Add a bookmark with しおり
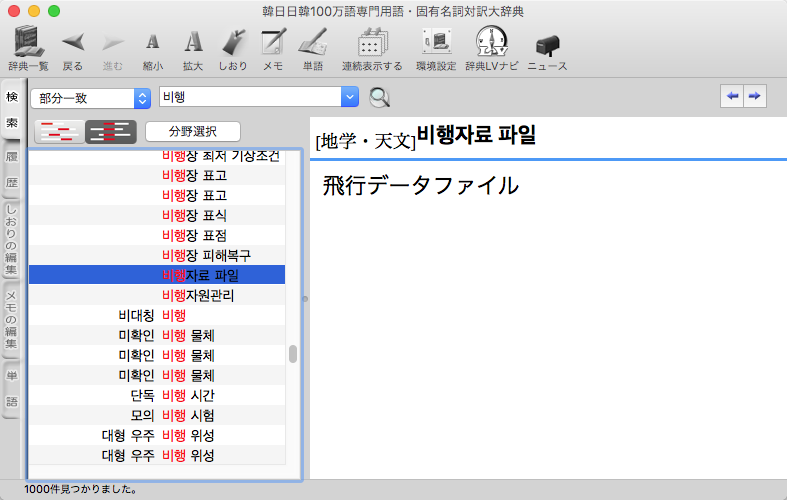The image size is (787, 500). pos(233,48)
